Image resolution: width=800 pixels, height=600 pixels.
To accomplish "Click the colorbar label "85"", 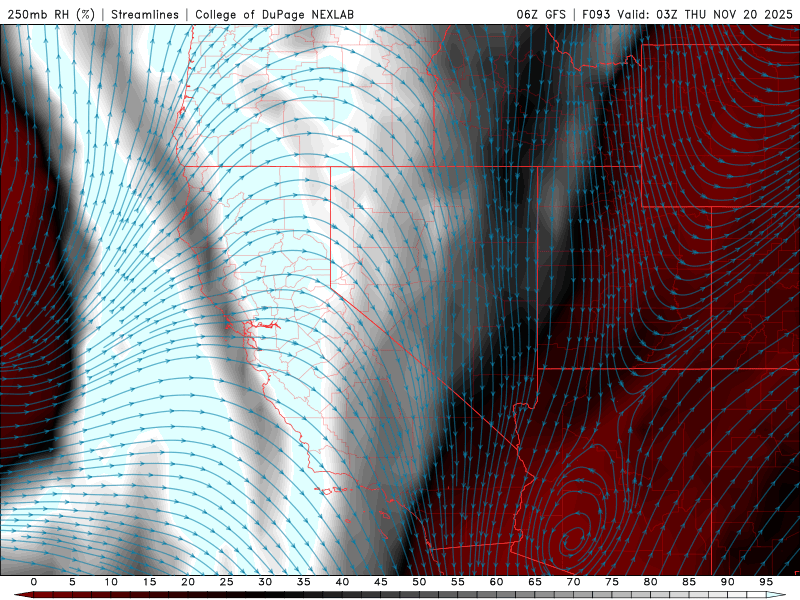I will (x=689, y=582).
